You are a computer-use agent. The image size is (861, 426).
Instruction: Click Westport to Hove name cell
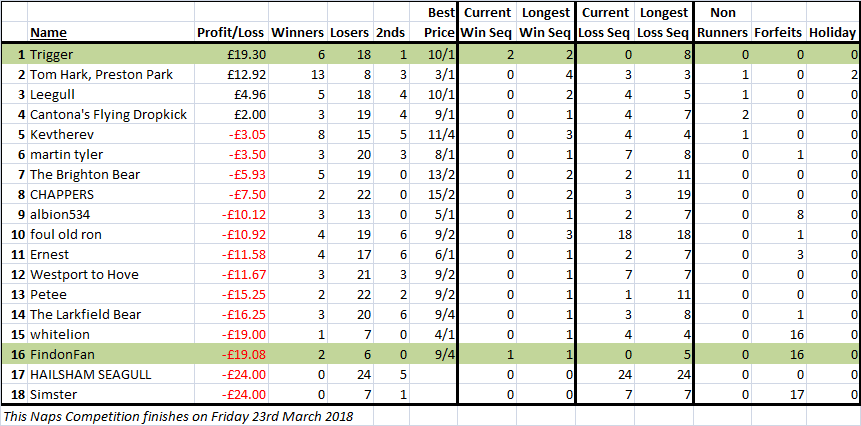click(x=111, y=275)
